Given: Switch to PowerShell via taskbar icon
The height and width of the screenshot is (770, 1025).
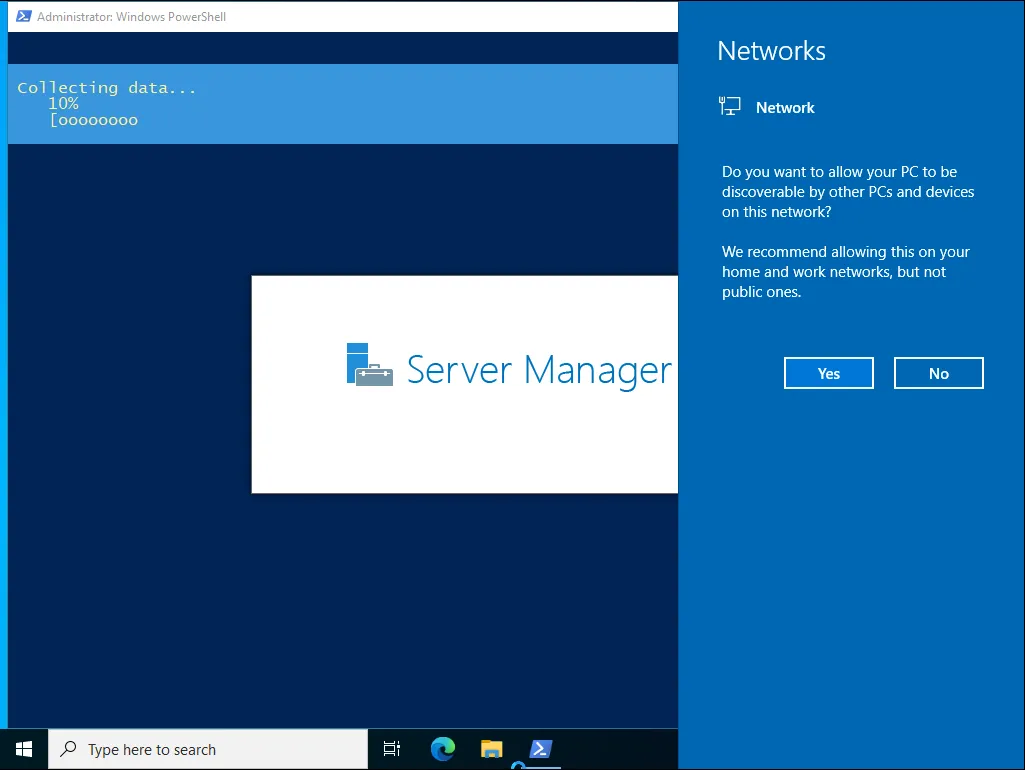Looking at the screenshot, I should (540, 749).
